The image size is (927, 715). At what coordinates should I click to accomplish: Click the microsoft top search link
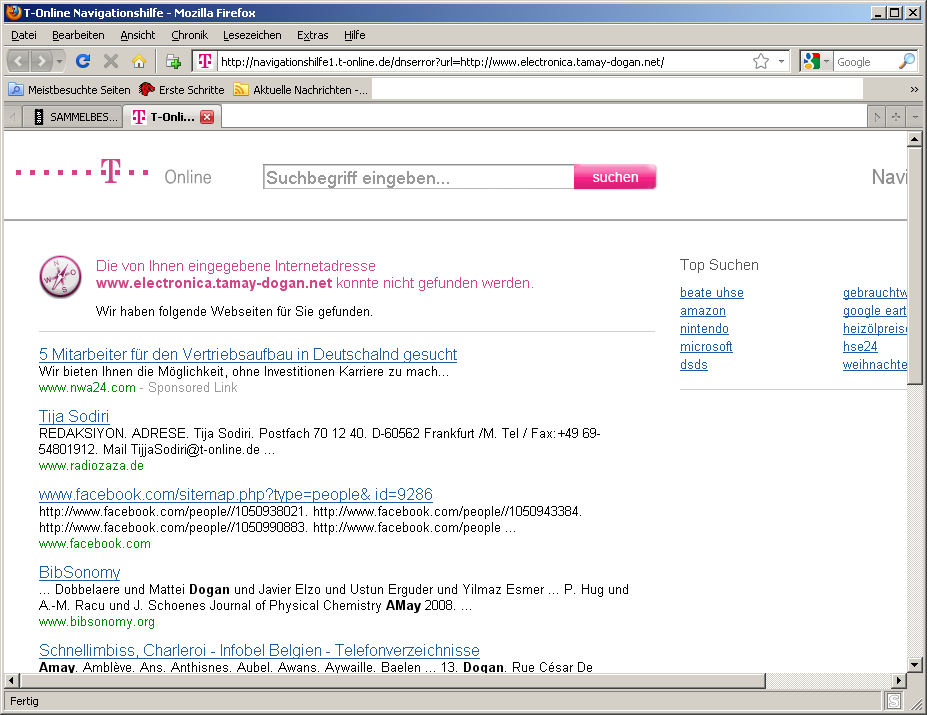click(x=706, y=347)
